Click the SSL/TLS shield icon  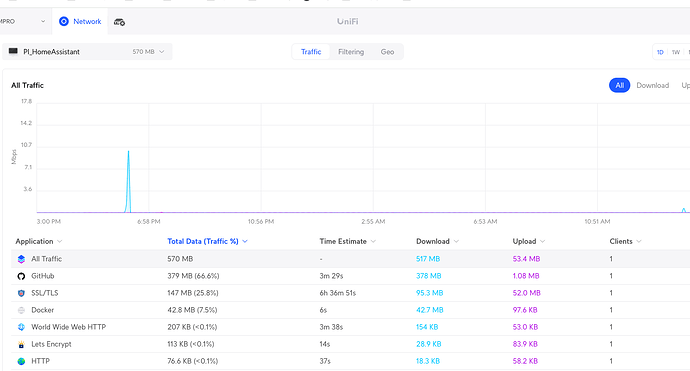click(21, 293)
